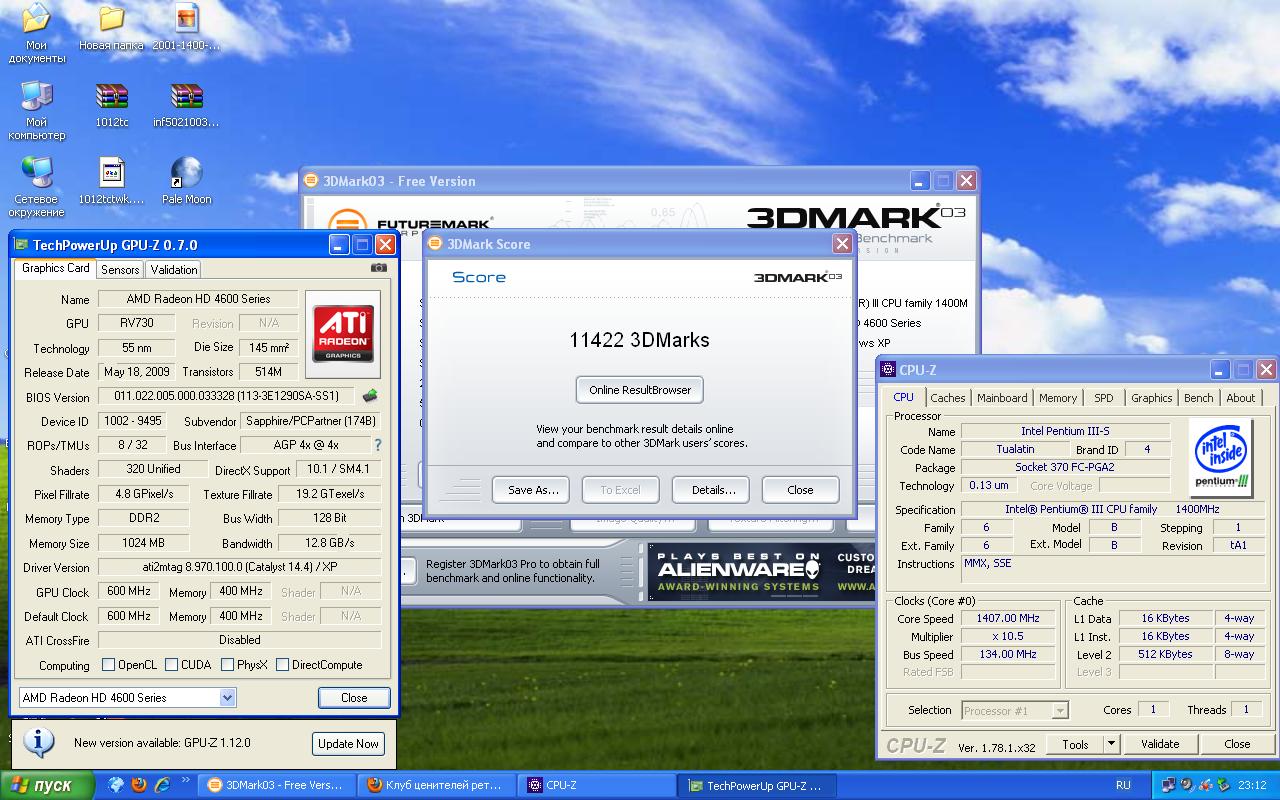Viewport: 1280px width, 800px height.
Task: Toggle the OpenCL checkbox
Action: click(x=109, y=665)
